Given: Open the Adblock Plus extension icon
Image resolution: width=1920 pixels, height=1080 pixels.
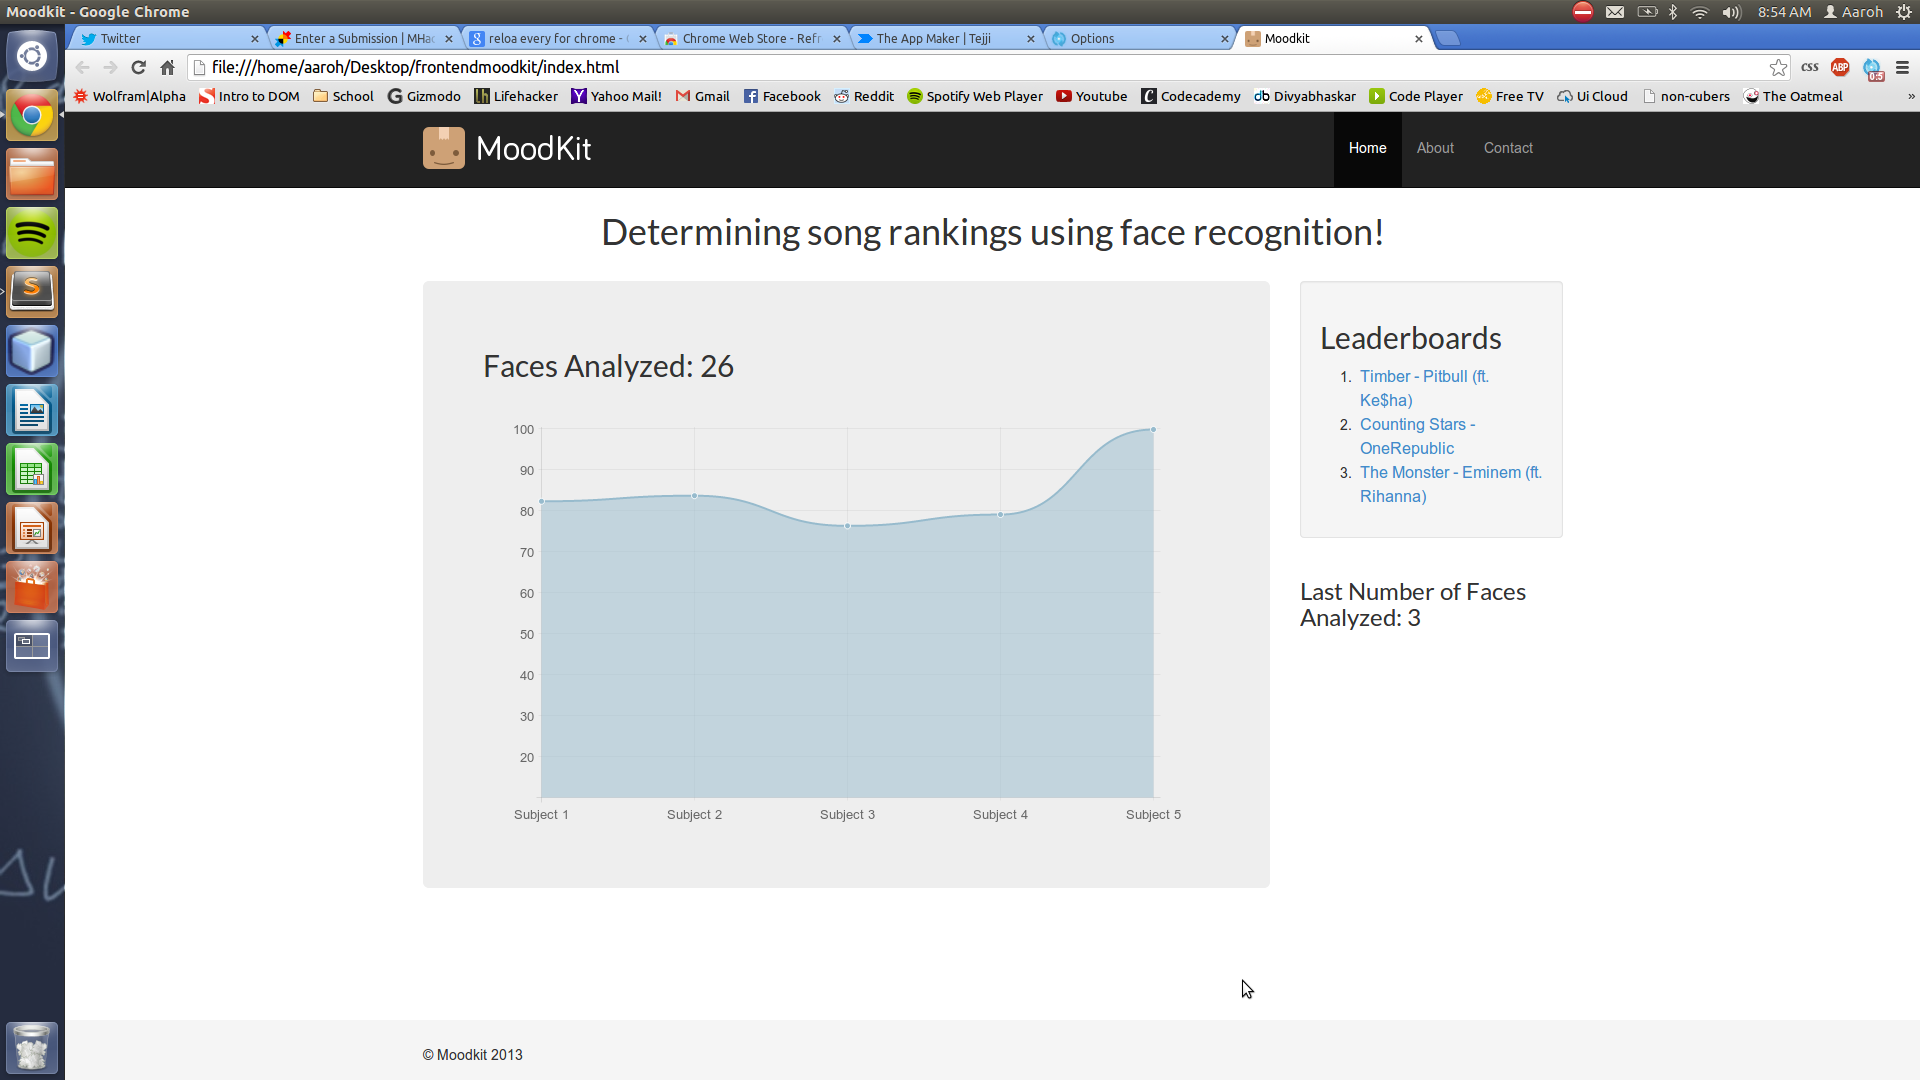Looking at the screenshot, I should tap(1840, 67).
